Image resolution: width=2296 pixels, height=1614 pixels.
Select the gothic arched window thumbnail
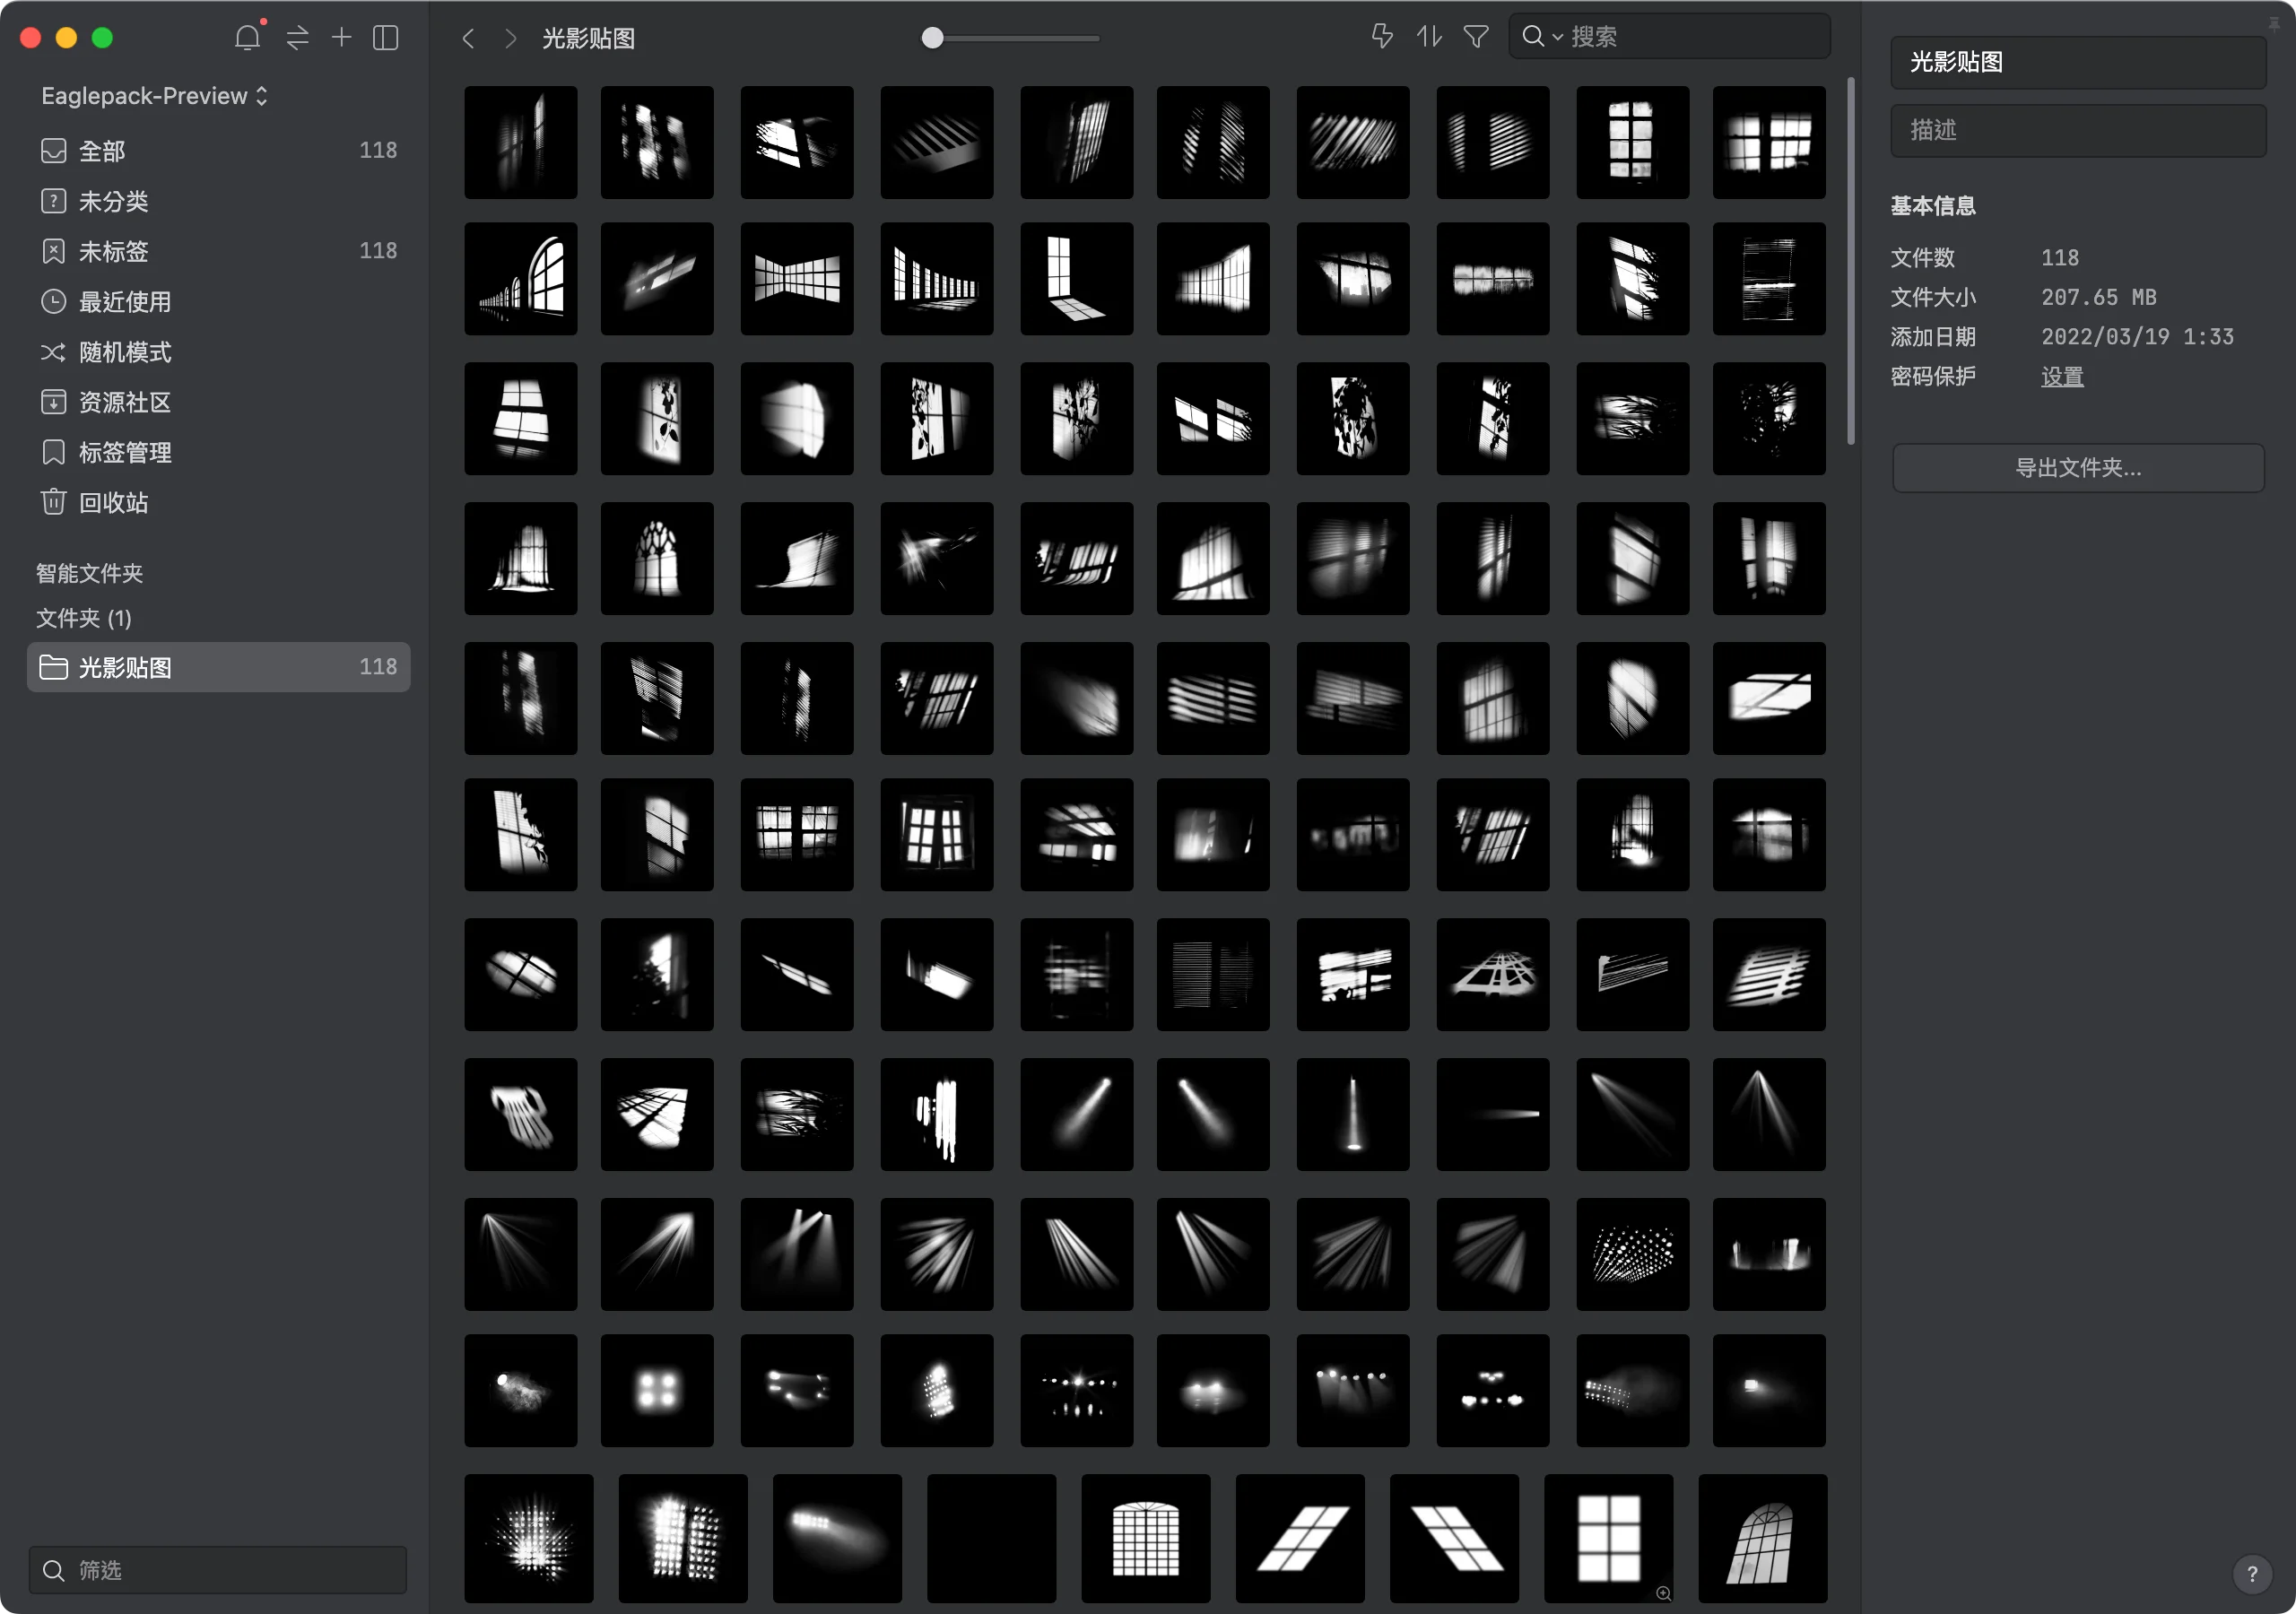(x=657, y=559)
